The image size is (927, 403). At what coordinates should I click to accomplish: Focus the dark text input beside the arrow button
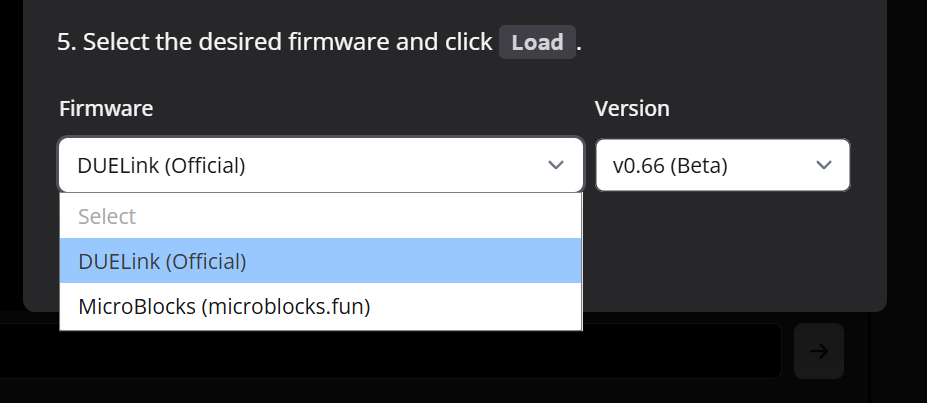[x=390, y=351]
